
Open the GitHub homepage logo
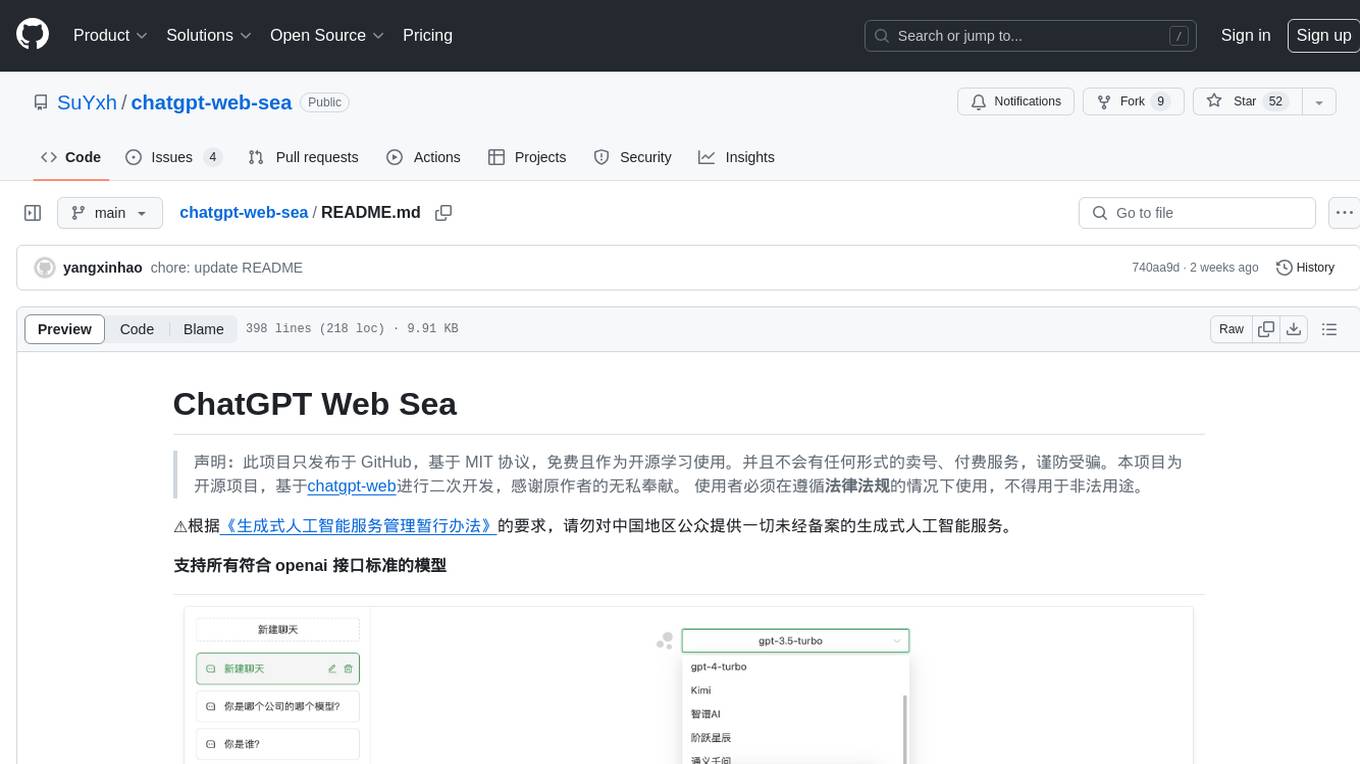[x=32, y=35]
